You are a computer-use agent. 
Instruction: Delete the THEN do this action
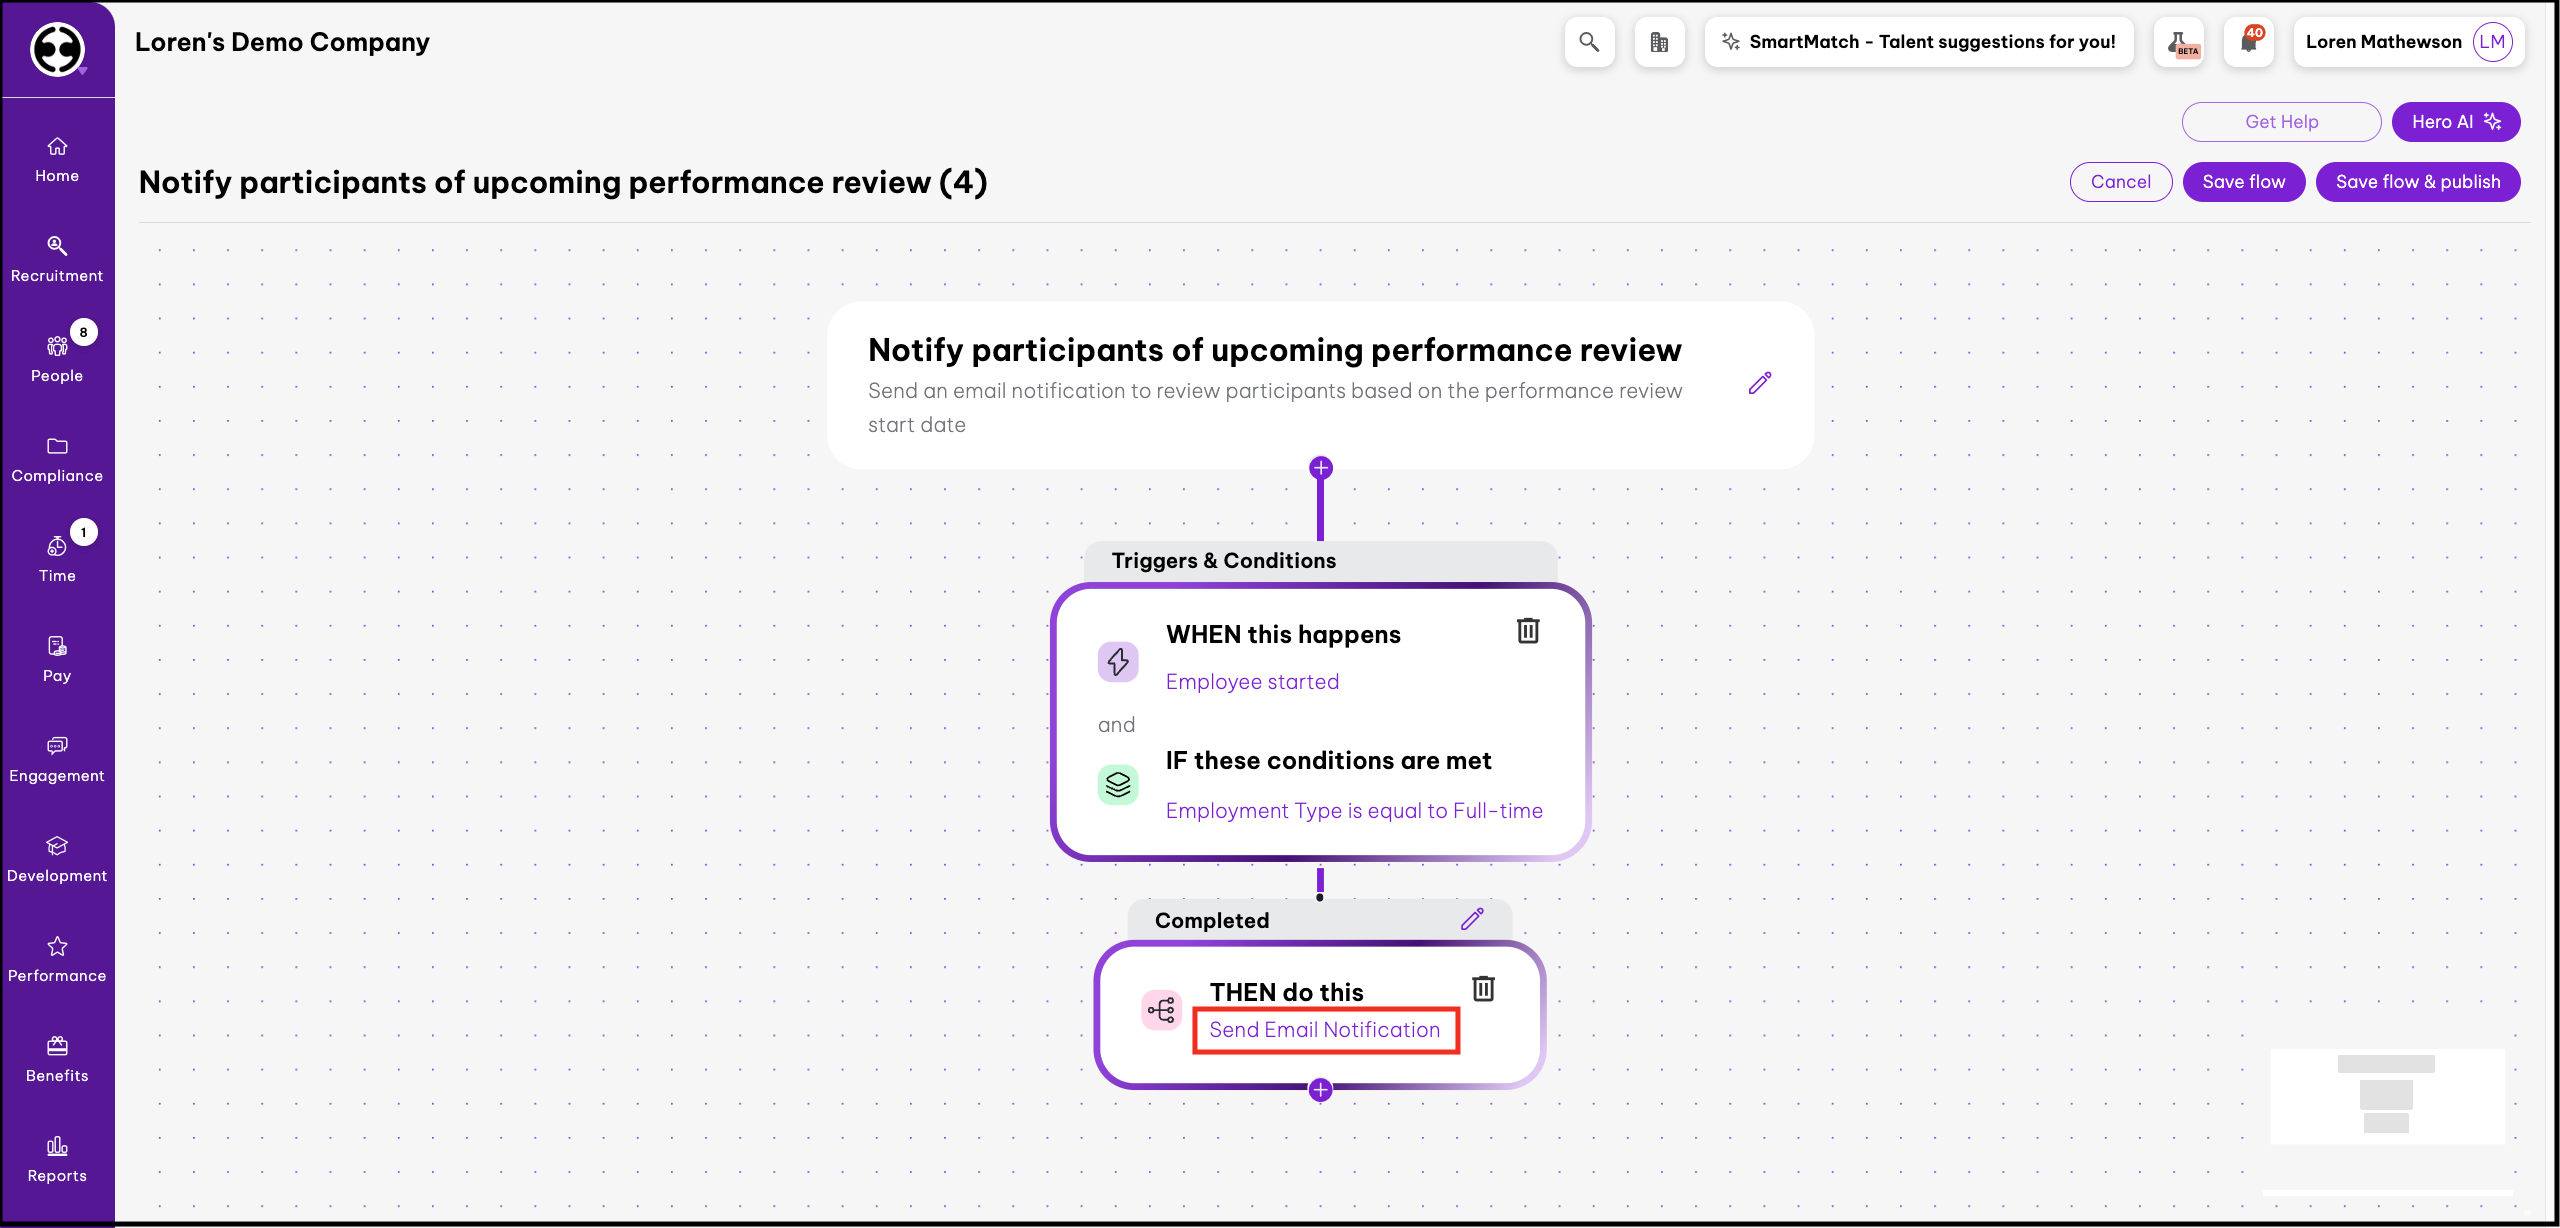pos(1483,989)
